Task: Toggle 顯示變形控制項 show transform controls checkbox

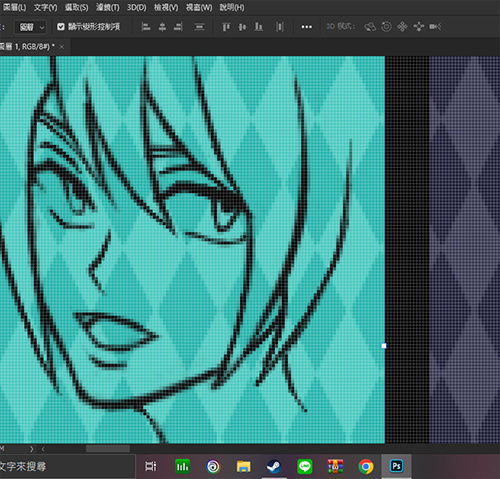Action: pos(61,27)
